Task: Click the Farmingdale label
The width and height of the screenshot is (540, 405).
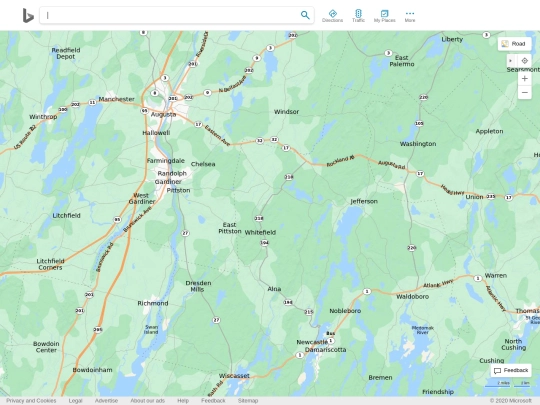Action: coord(166,161)
